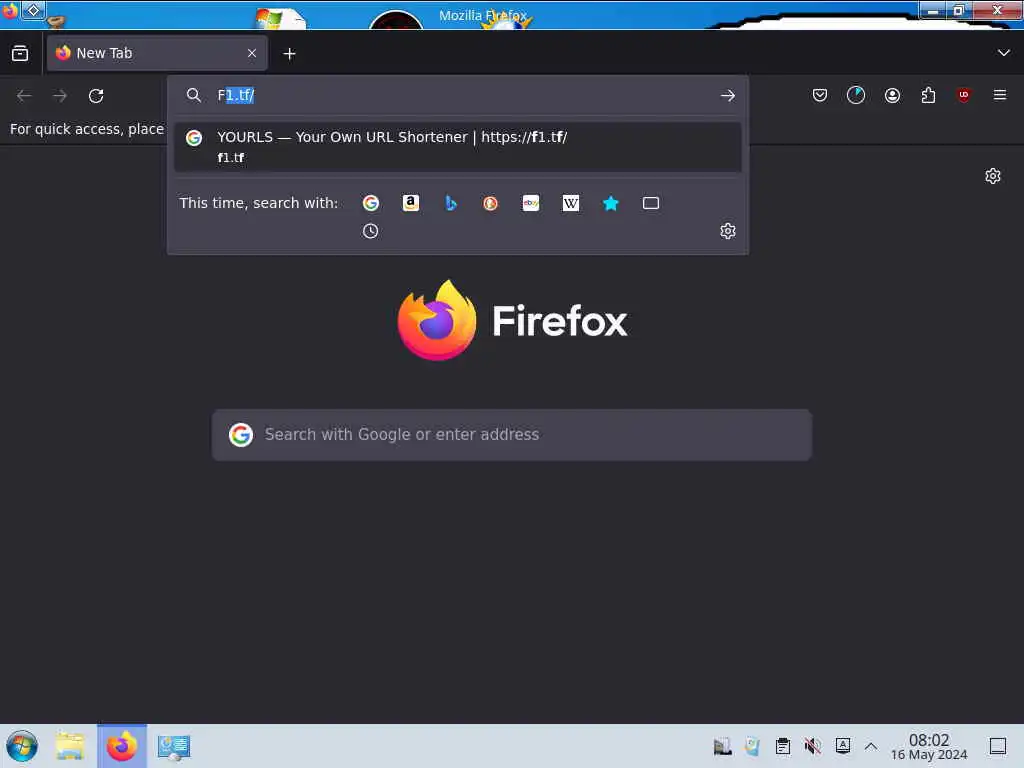Image resolution: width=1024 pixels, height=768 pixels.
Task: Search in Bookmarks with star icon
Action: pos(611,203)
